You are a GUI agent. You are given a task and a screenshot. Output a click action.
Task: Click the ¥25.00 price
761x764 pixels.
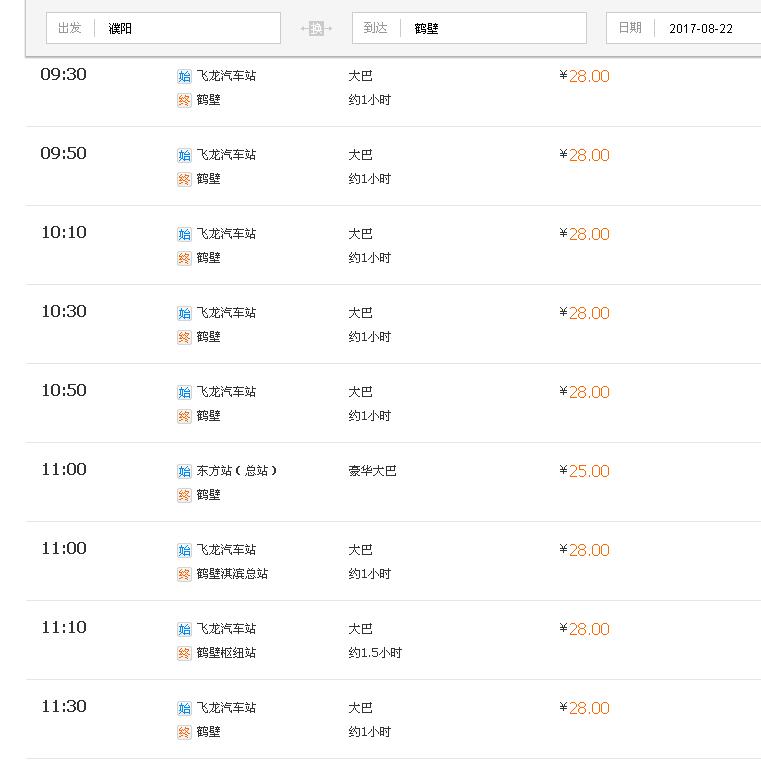tap(584, 471)
